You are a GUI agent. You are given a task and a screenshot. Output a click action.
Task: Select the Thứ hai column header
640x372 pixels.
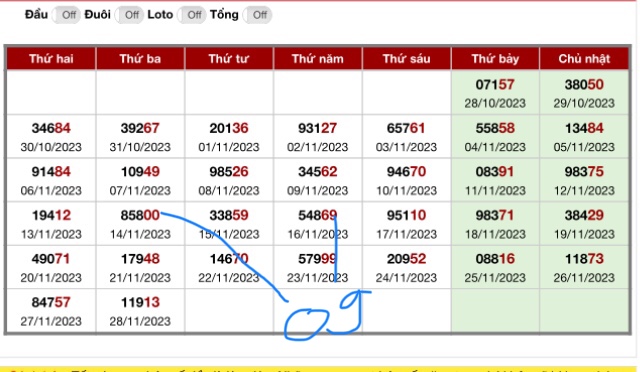51,59
